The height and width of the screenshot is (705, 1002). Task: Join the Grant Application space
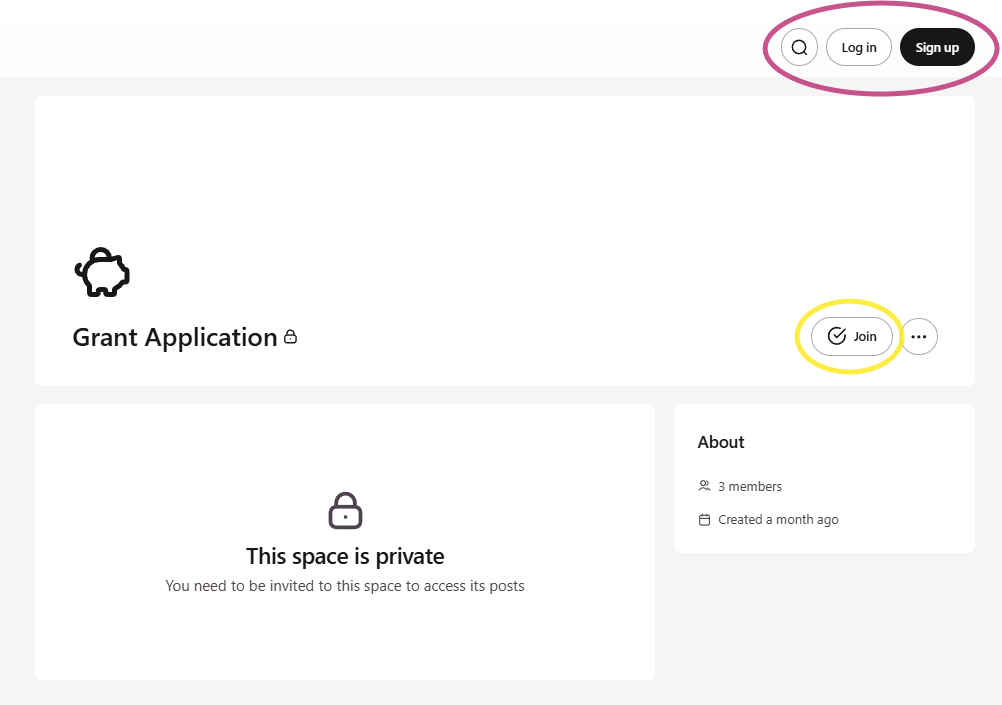(x=852, y=337)
